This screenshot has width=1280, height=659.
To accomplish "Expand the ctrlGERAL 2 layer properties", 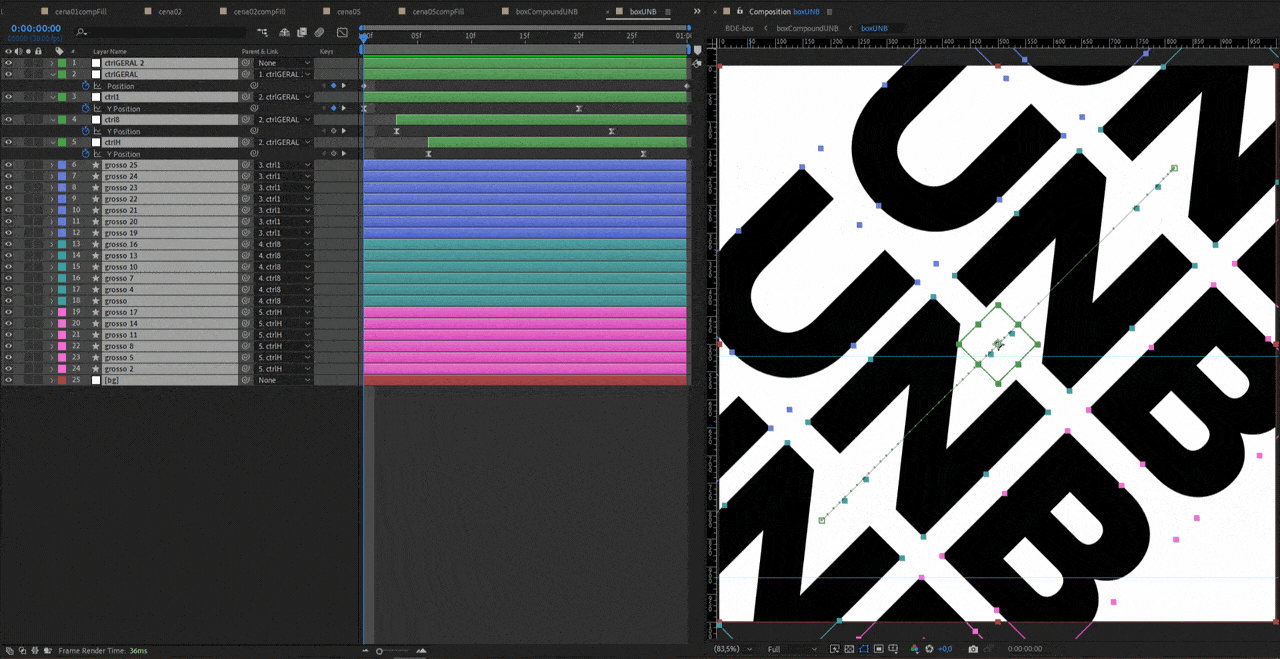I will click(x=52, y=63).
